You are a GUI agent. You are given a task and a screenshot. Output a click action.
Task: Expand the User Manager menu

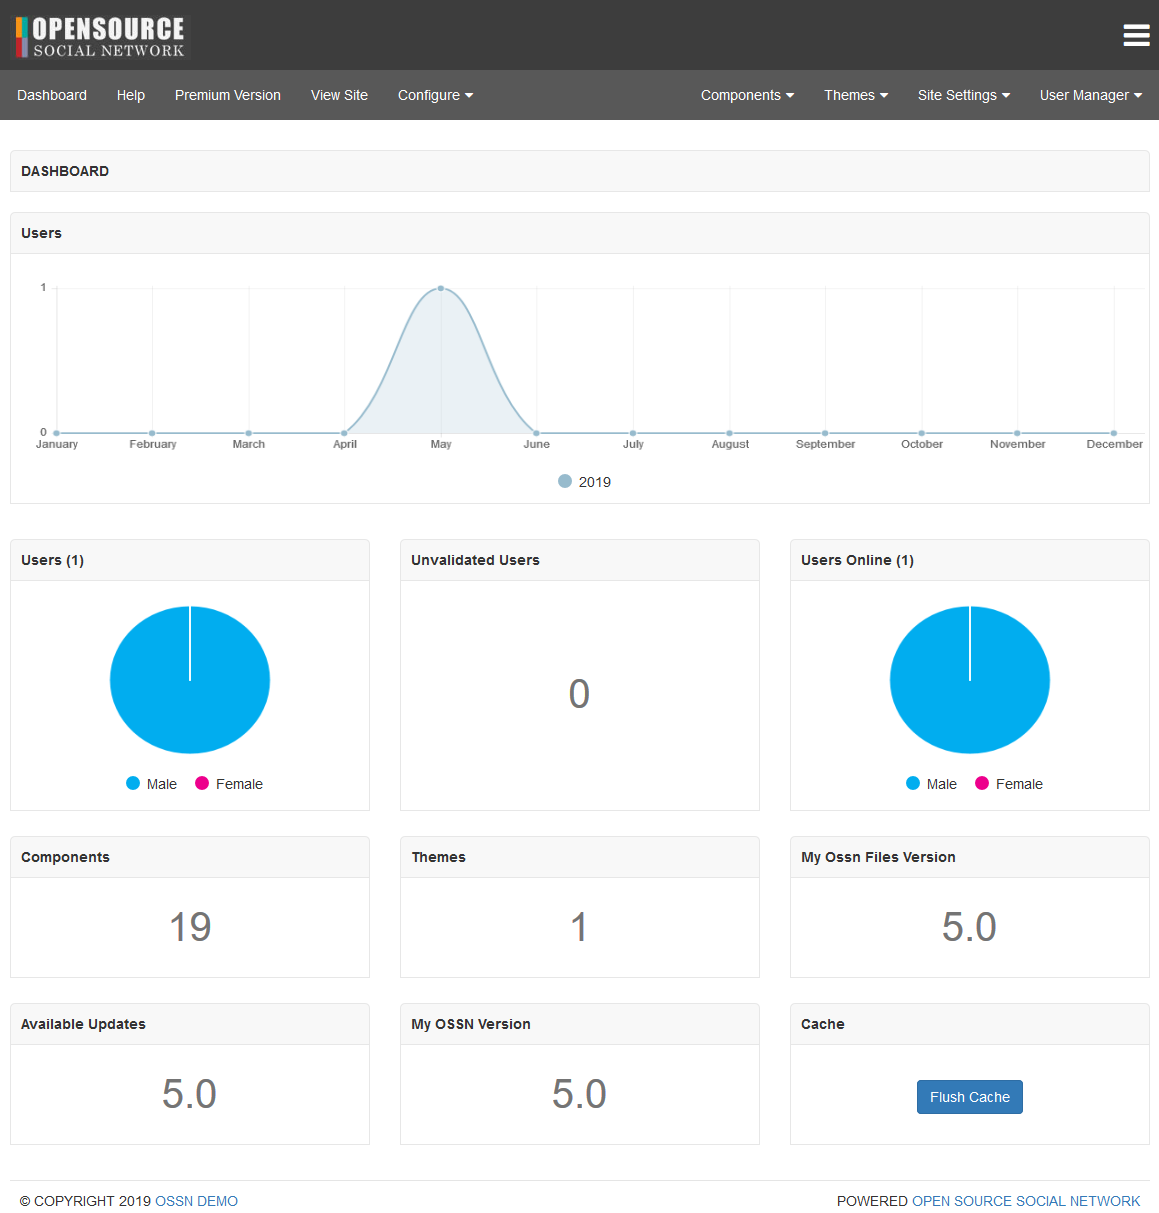point(1090,95)
